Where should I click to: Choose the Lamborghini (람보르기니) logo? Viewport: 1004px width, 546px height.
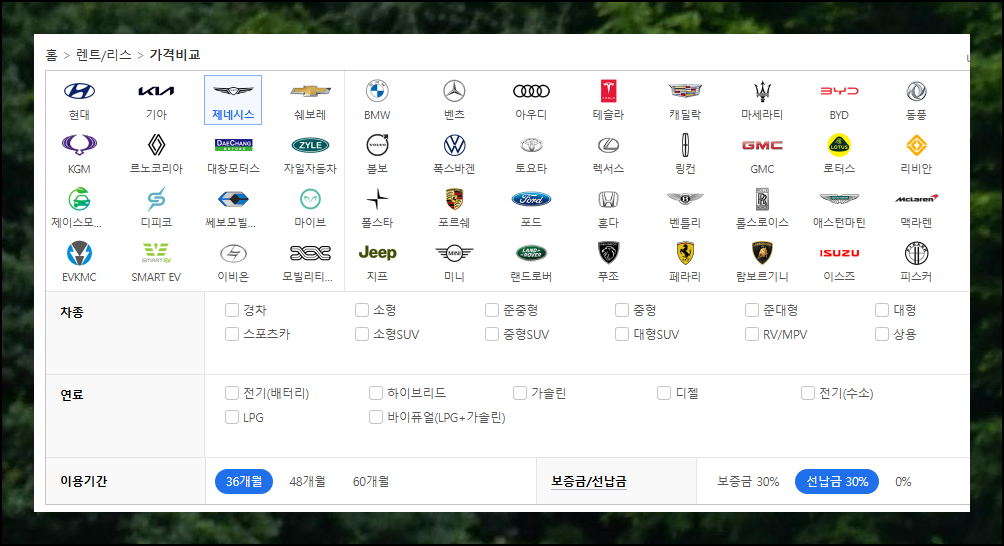762,253
